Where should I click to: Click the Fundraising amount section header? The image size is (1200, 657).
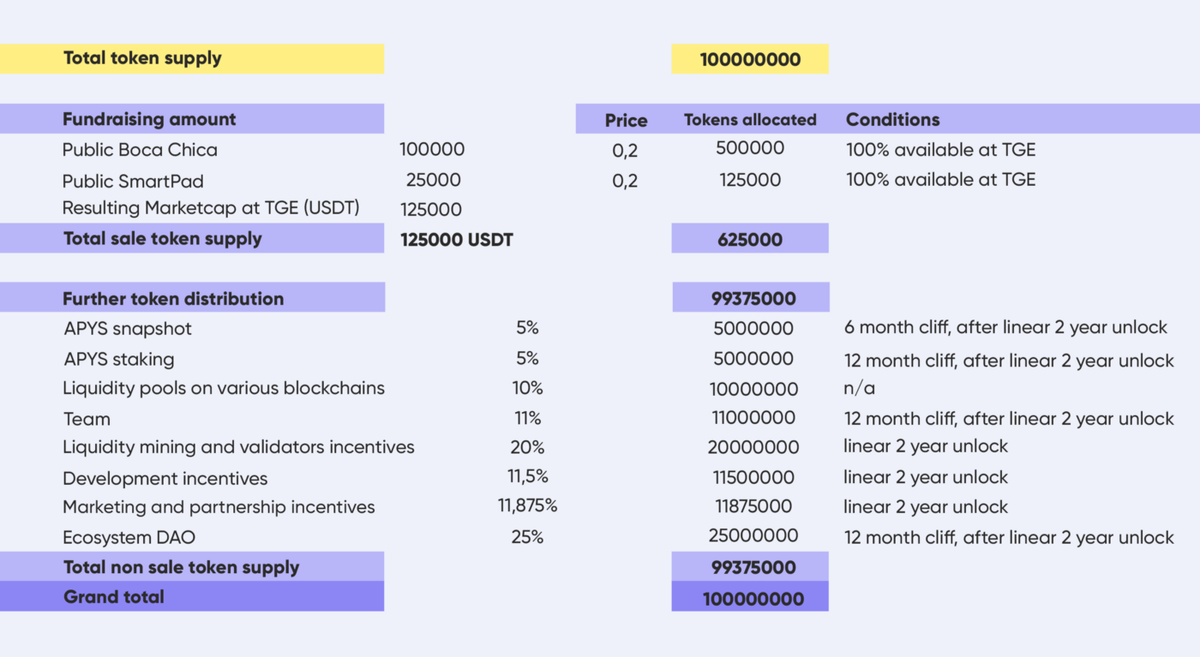point(149,119)
